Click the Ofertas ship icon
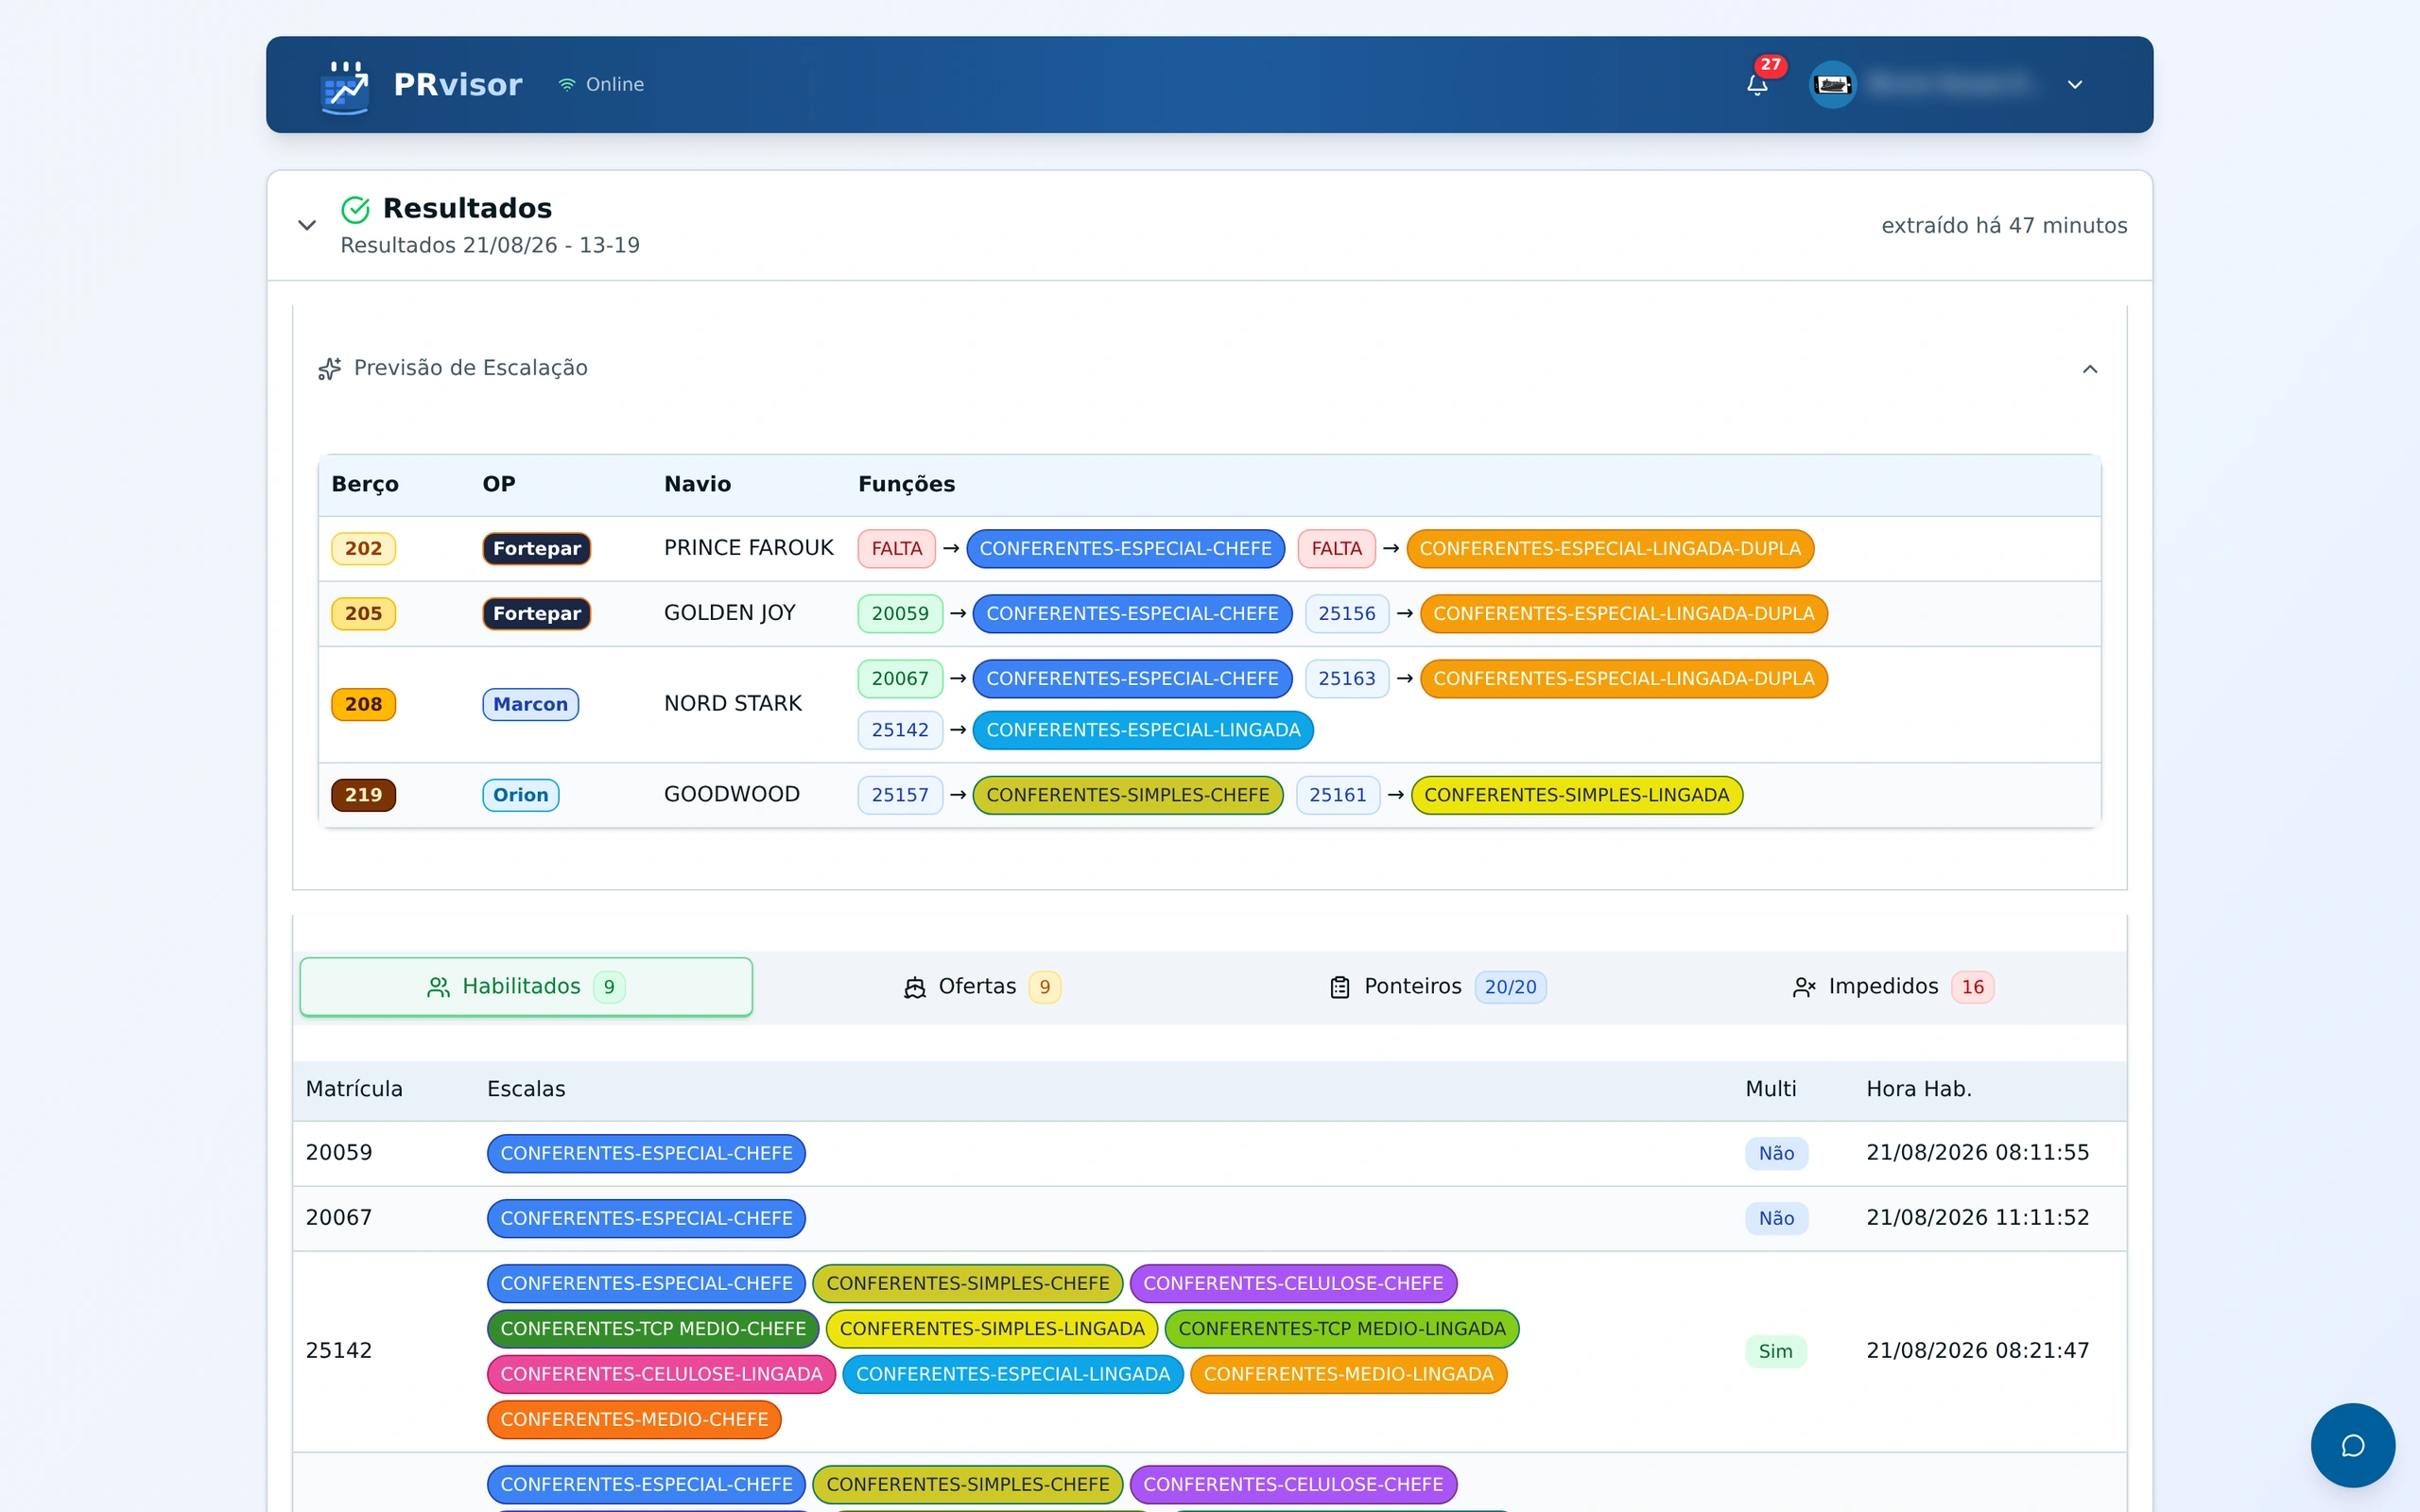This screenshot has height=1512, width=2420. click(914, 988)
